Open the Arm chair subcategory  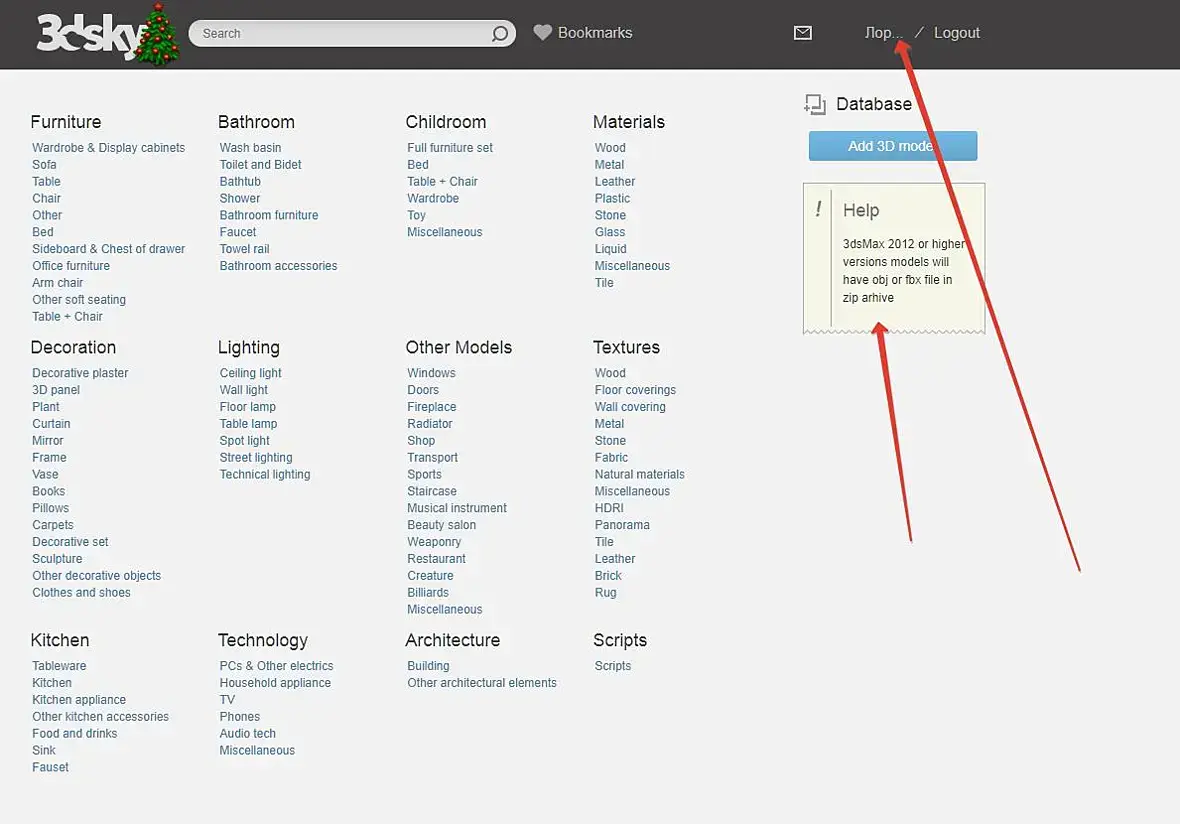pos(58,283)
